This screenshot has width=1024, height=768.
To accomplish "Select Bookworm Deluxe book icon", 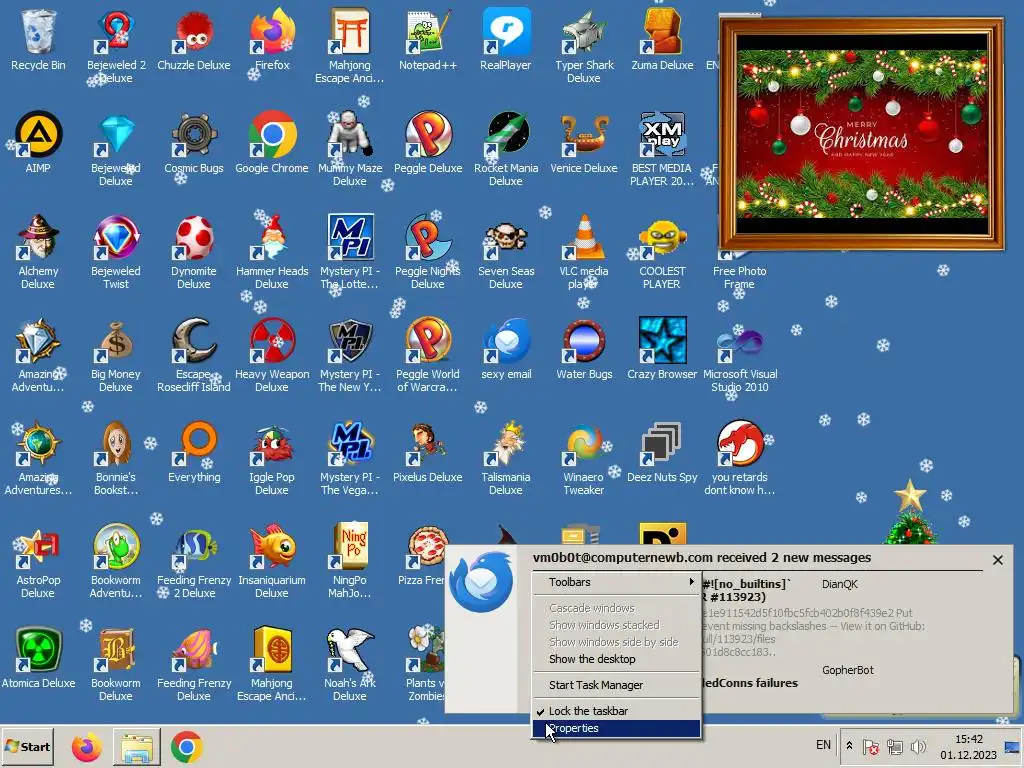I will pyautogui.click(x=116, y=666).
